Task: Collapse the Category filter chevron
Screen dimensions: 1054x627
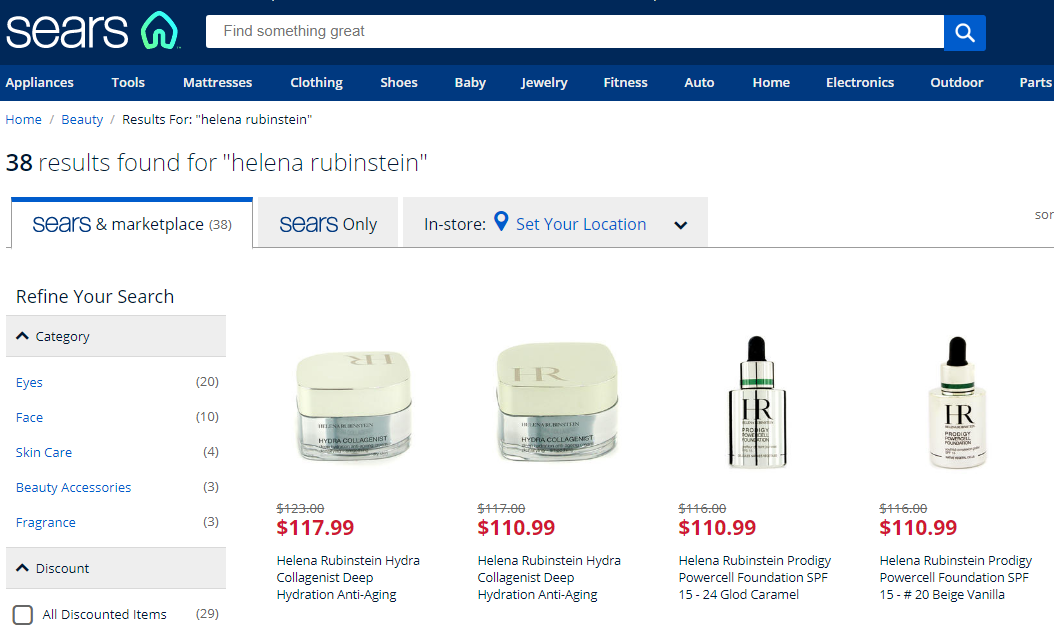Action: pos(22,336)
